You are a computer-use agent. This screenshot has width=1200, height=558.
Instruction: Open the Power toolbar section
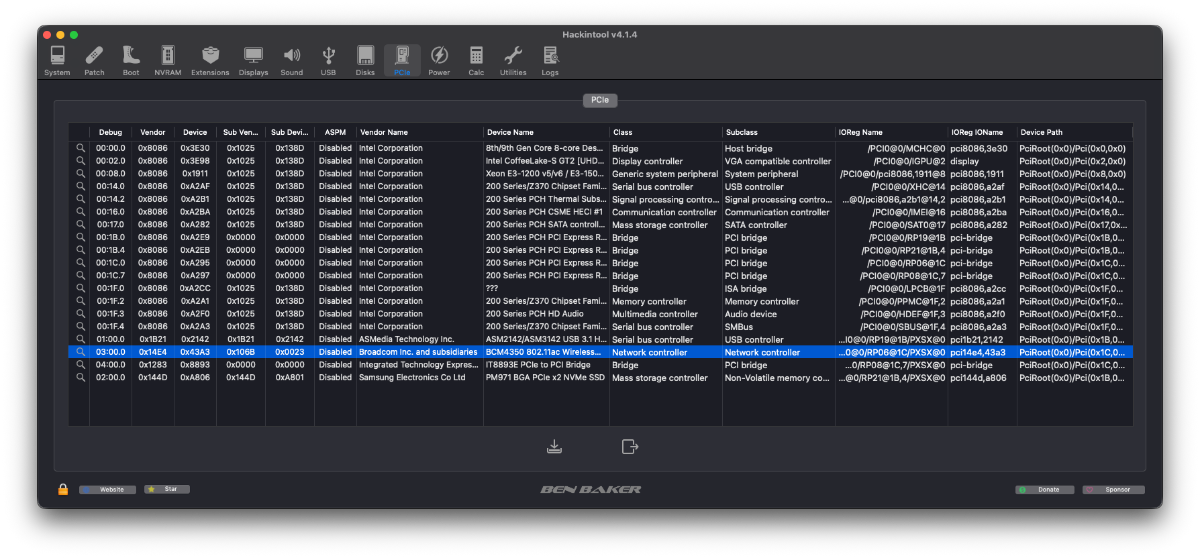(439, 60)
